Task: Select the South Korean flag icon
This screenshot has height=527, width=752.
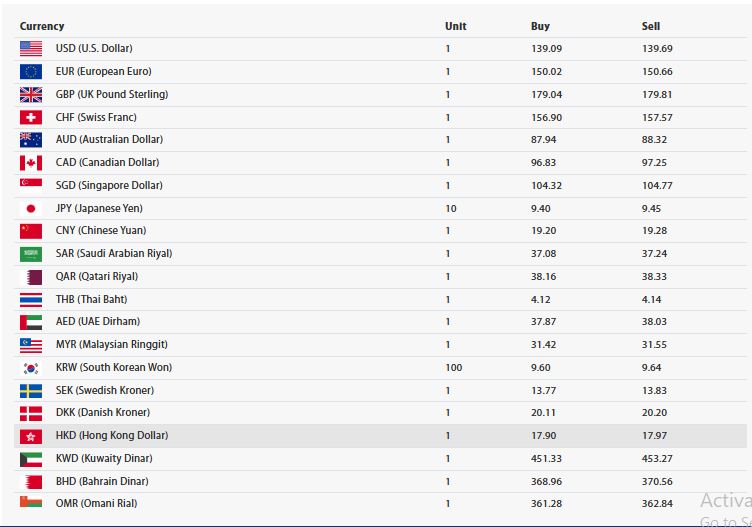Action: [31, 368]
